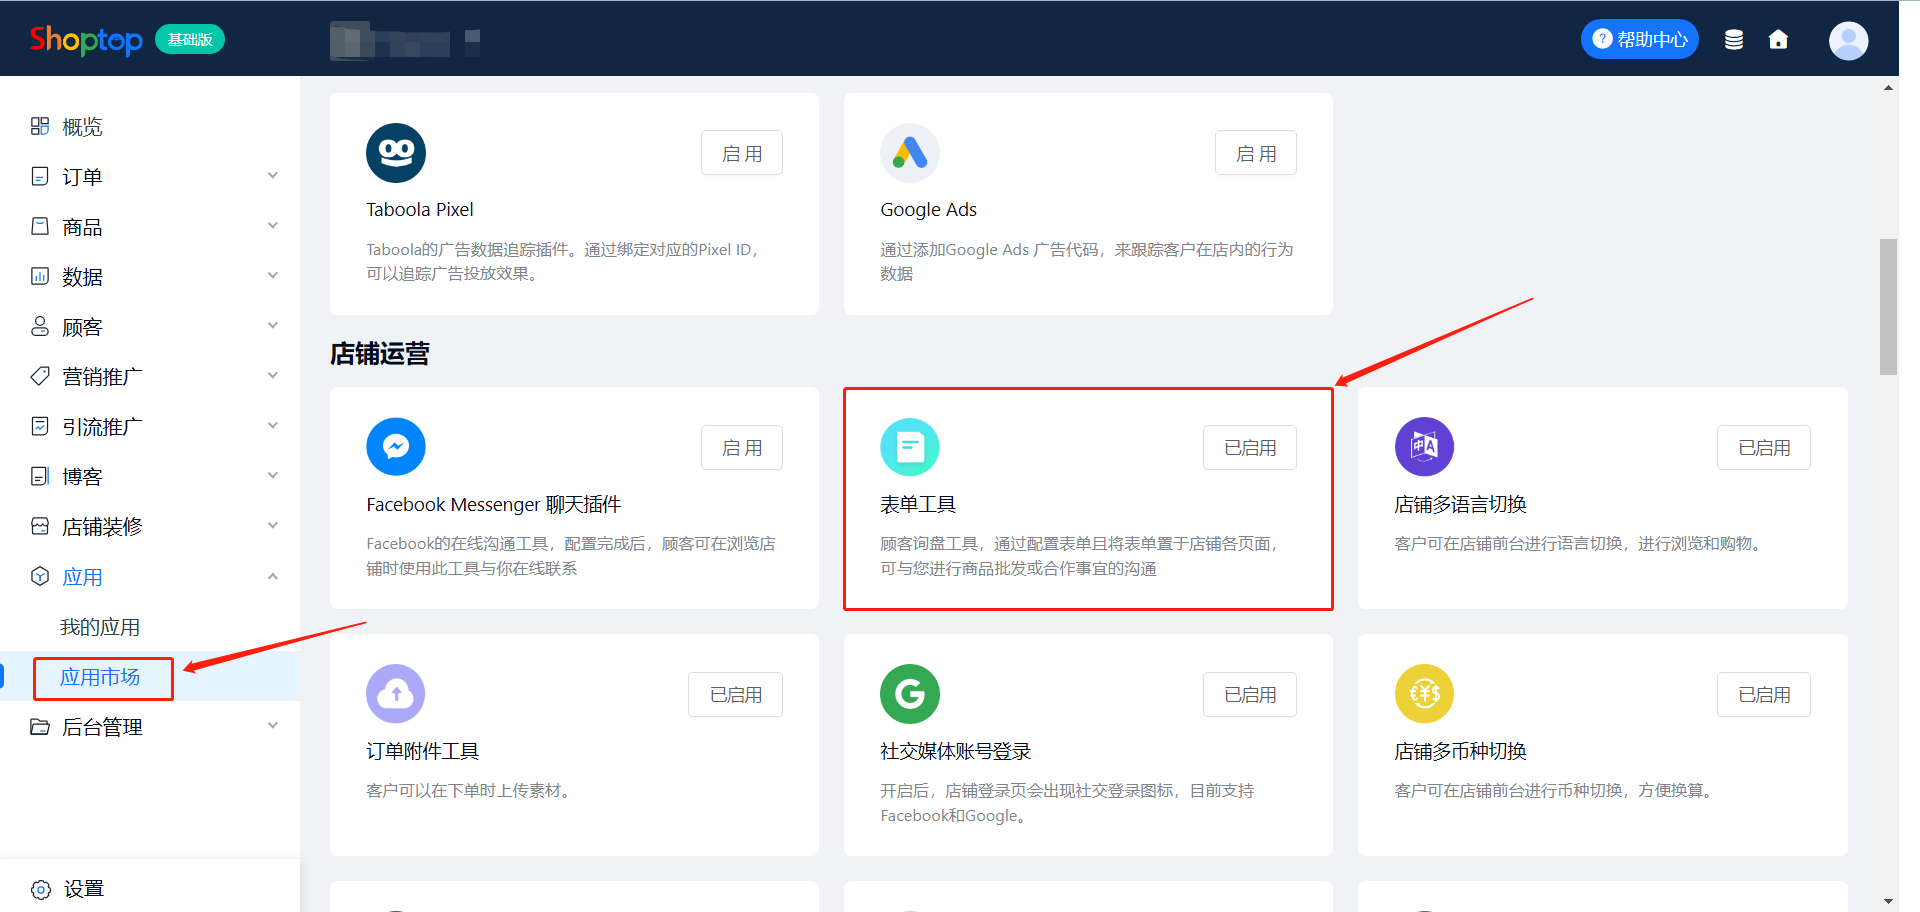The height and width of the screenshot is (912, 1920).
Task: Click 已启用 on 订单附件工具 card
Action: tap(736, 694)
